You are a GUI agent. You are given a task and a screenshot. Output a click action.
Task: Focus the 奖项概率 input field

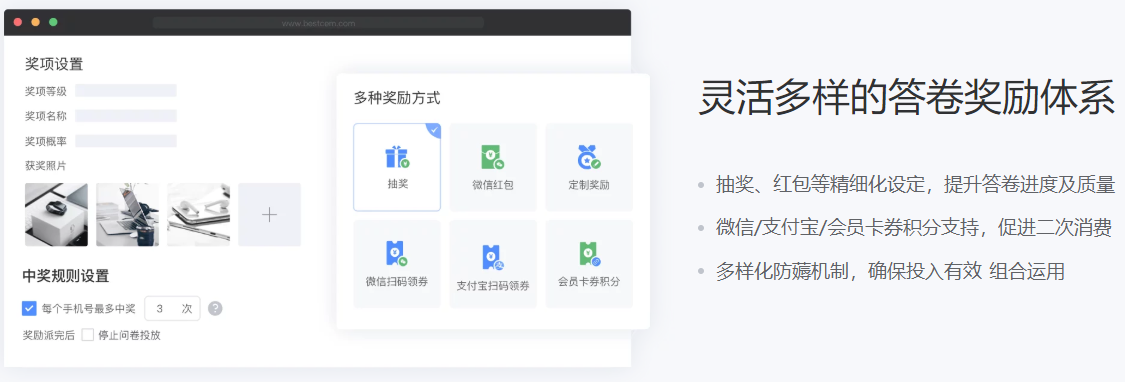126,141
